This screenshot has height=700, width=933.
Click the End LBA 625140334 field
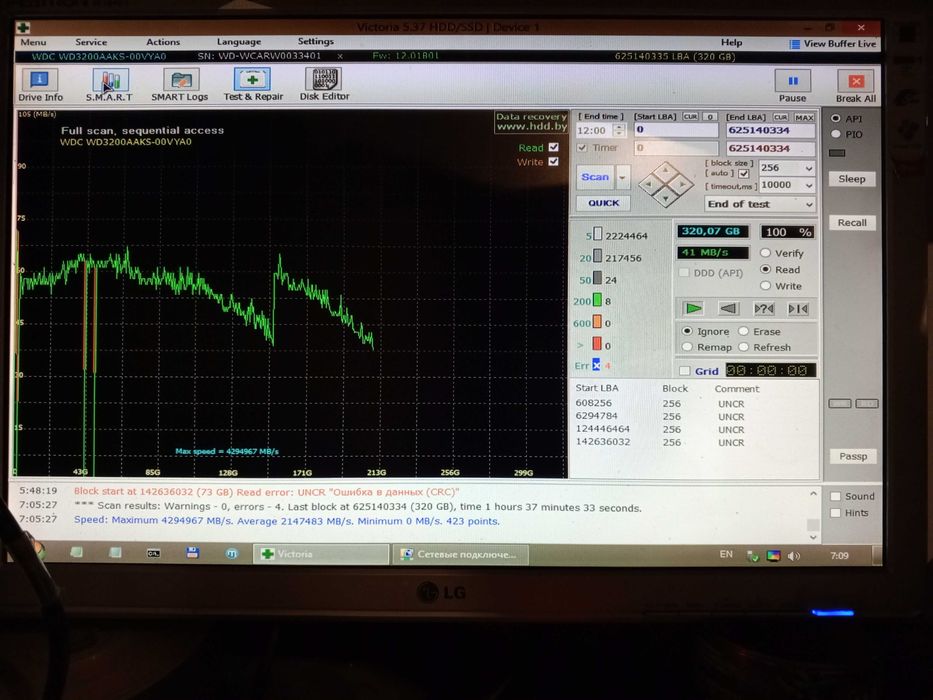[770, 130]
